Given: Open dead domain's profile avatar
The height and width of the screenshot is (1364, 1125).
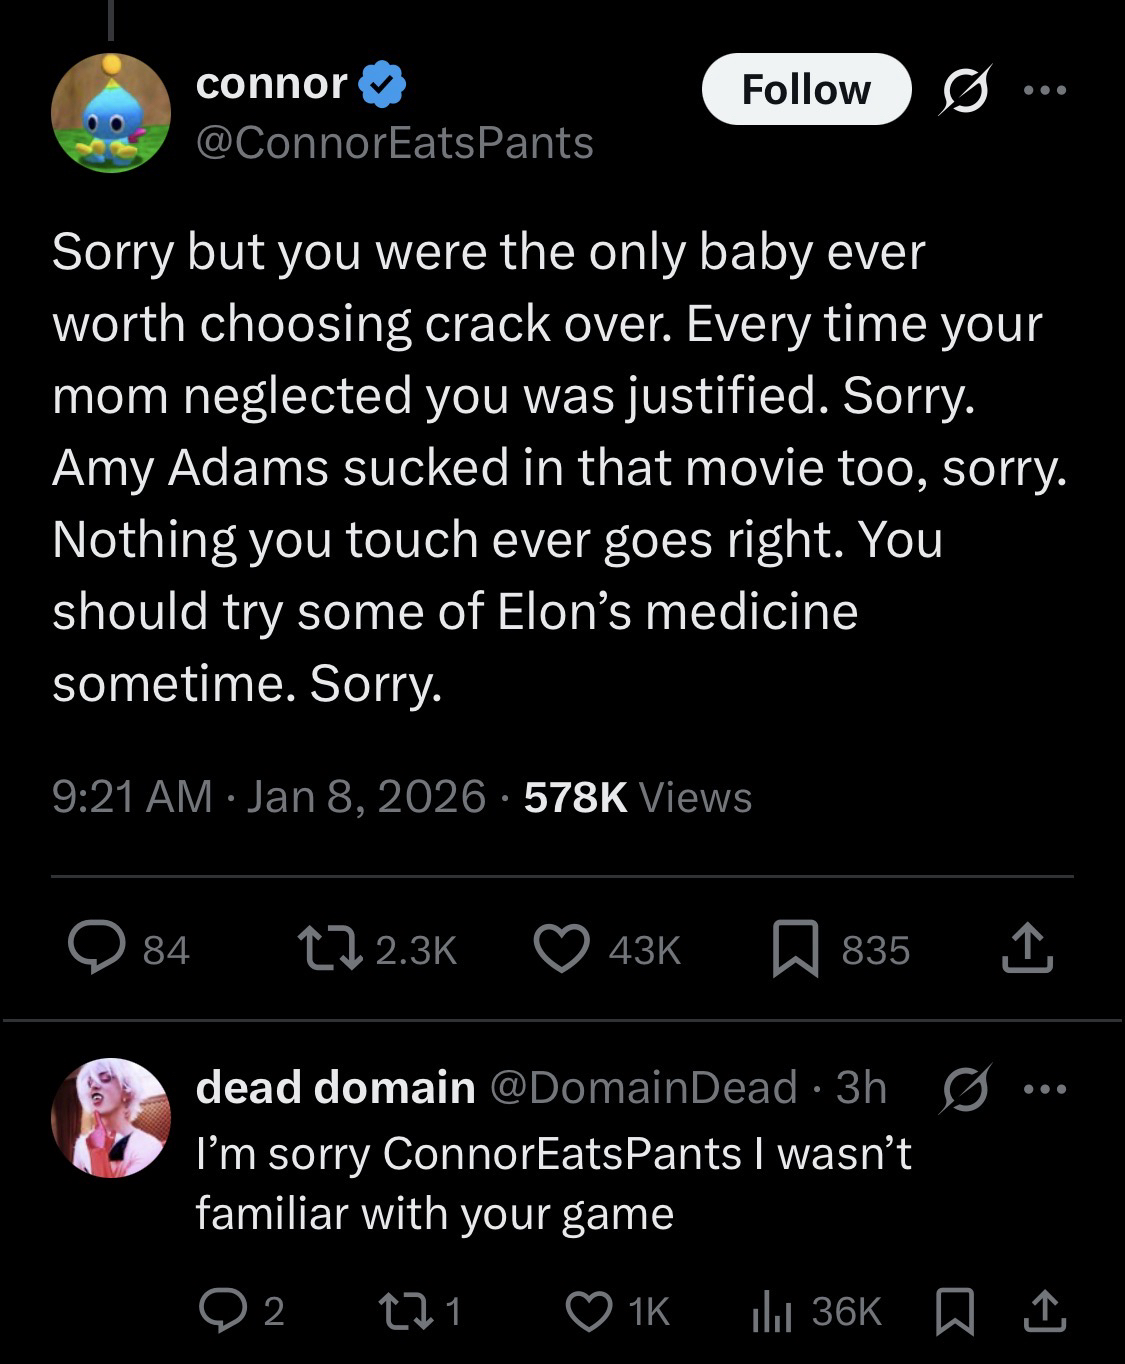Looking at the screenshot, I should click(x=111, y=1117).
